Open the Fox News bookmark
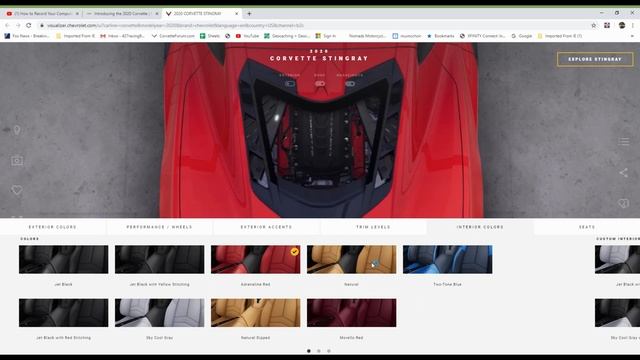640x360 pixels. point(27,36)
